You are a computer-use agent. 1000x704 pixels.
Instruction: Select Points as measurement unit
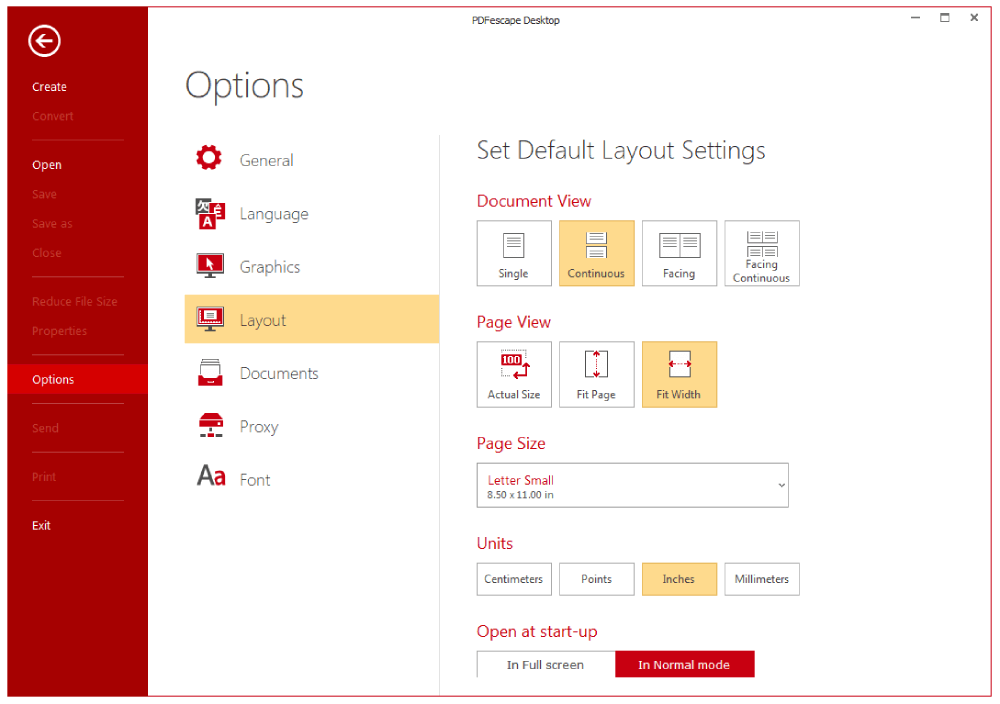point(596,579)
